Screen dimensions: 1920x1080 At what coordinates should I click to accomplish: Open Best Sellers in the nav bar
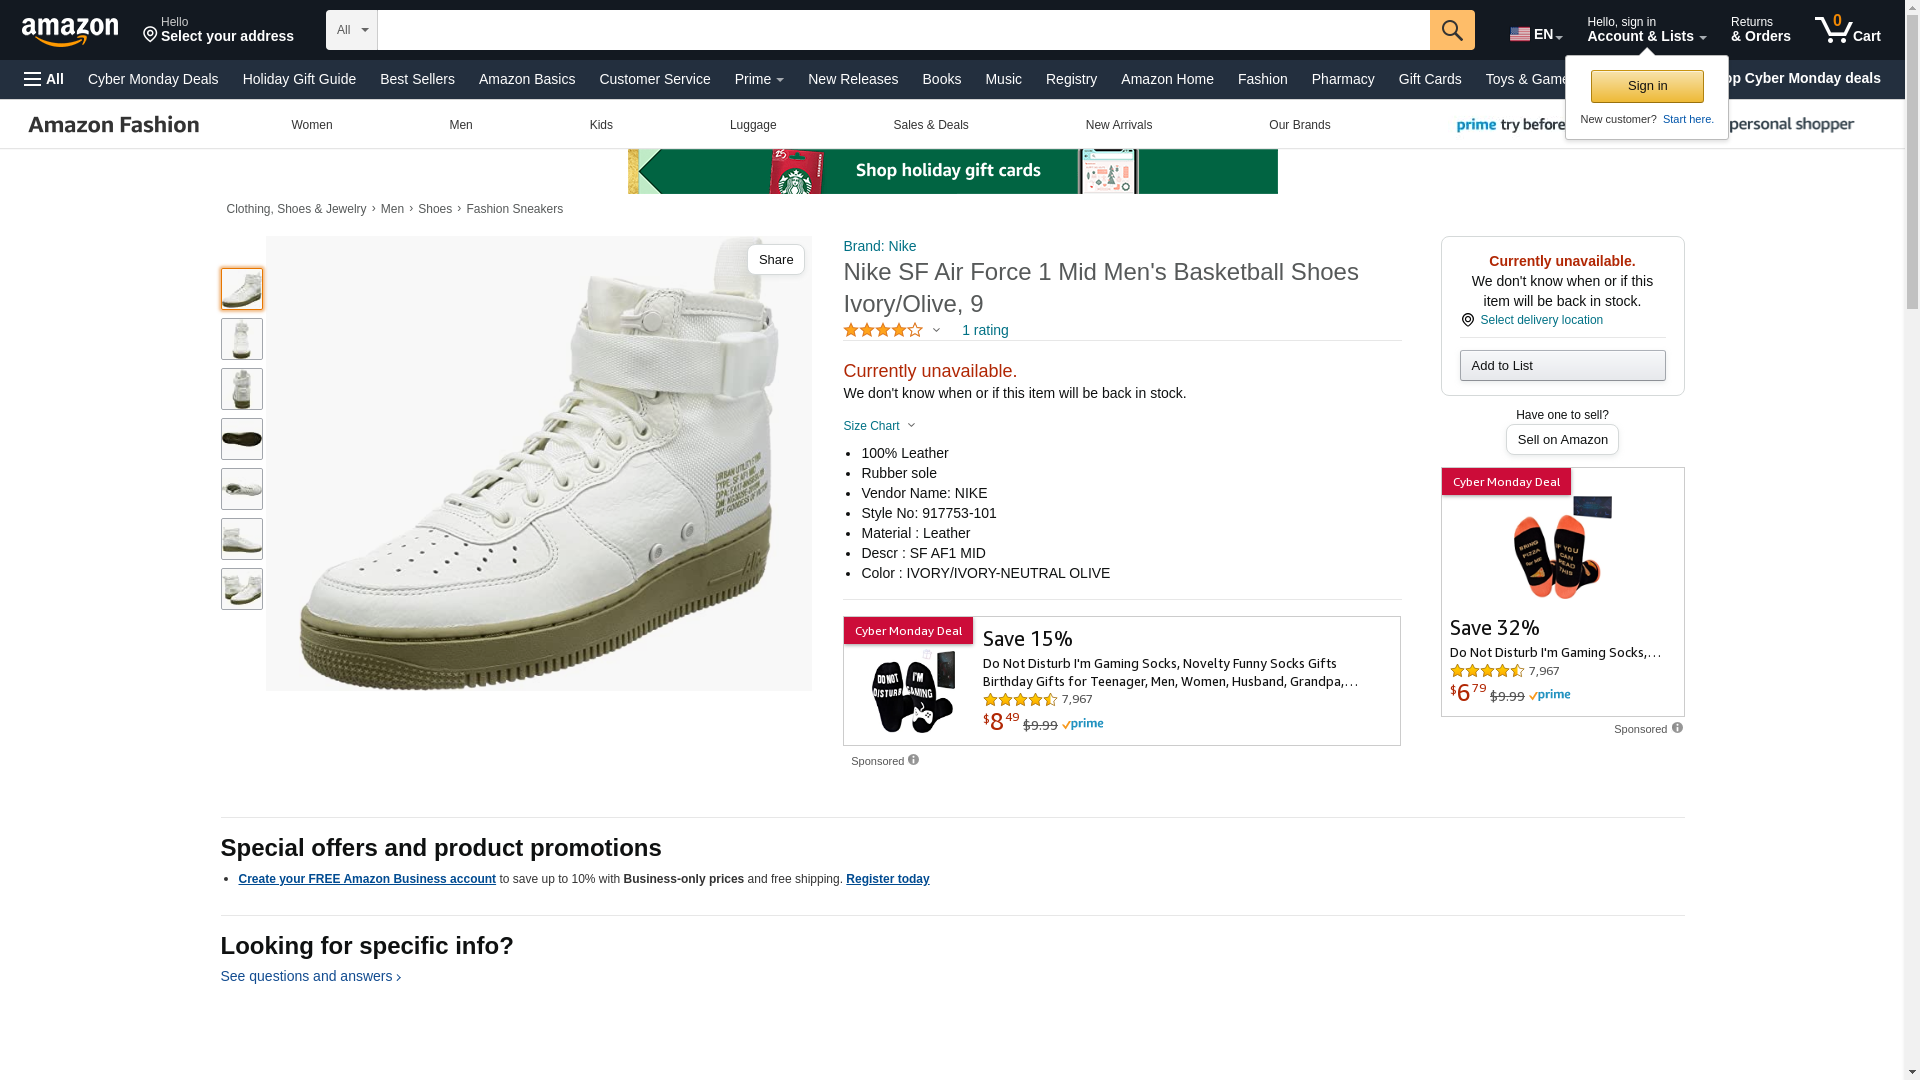(417, 79)
